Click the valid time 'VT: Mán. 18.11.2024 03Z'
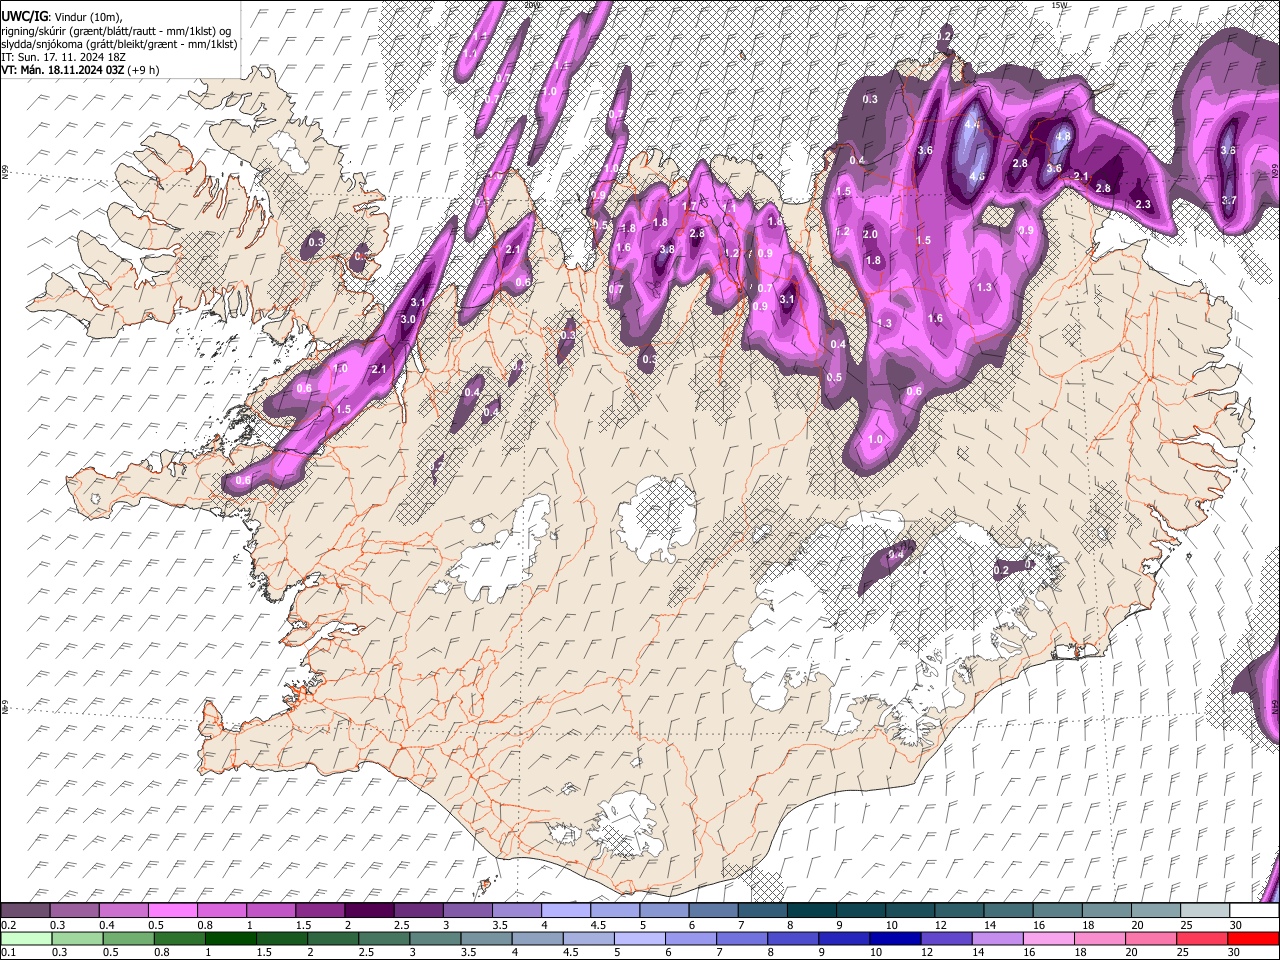 (x=62, y=70)
